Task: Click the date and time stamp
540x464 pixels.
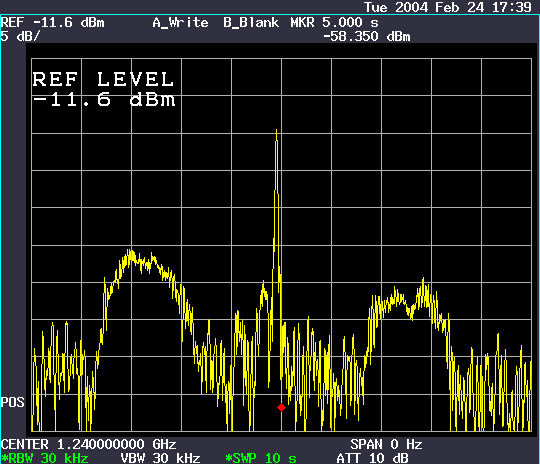Action: (448, 7)
